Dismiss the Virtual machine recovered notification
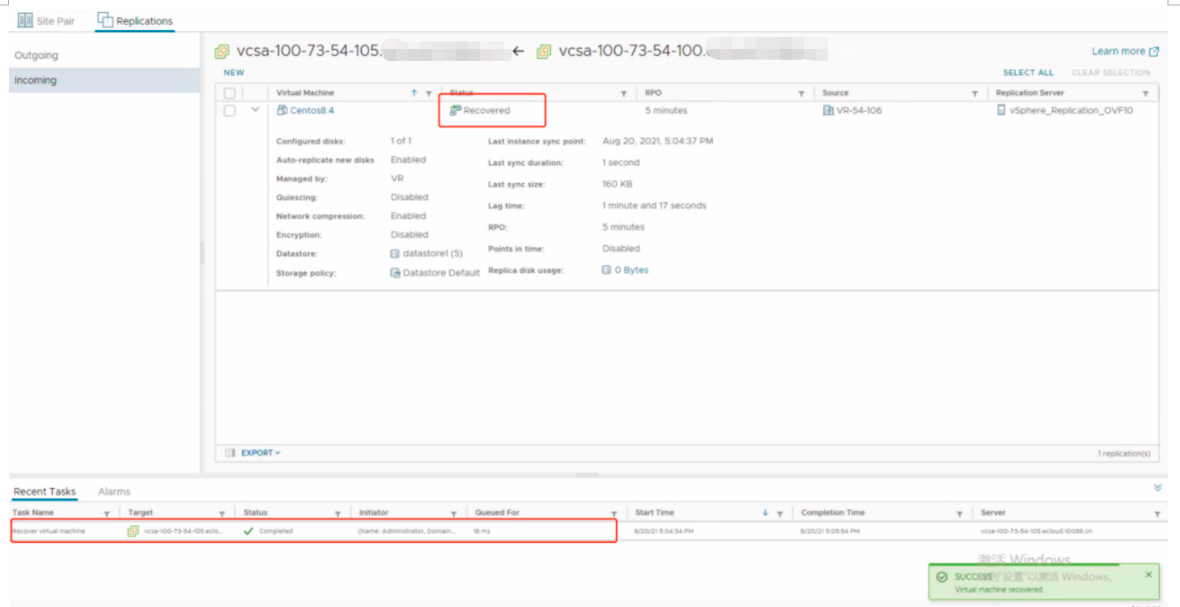The width and height of the screenshot is (1180, 607). coord(1147,575)
